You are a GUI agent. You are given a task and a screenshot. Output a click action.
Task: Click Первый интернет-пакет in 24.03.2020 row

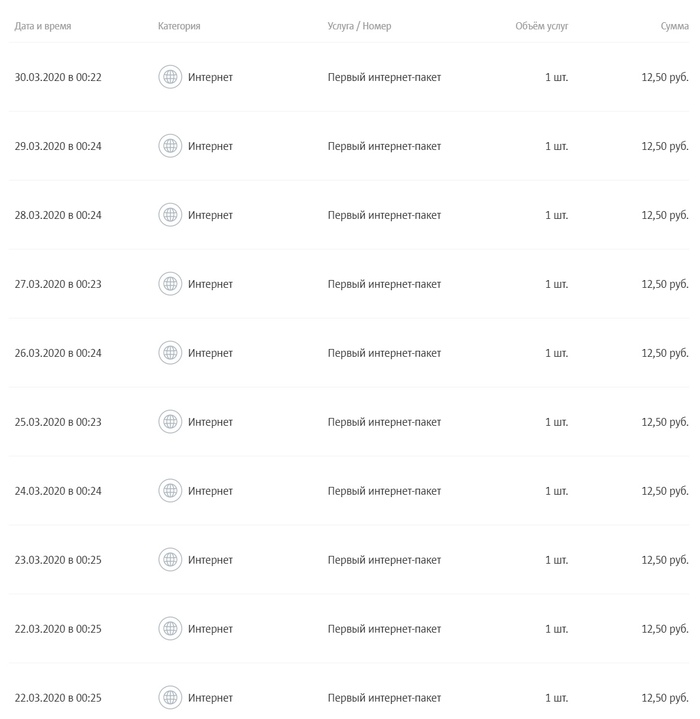tap(384, 491)
